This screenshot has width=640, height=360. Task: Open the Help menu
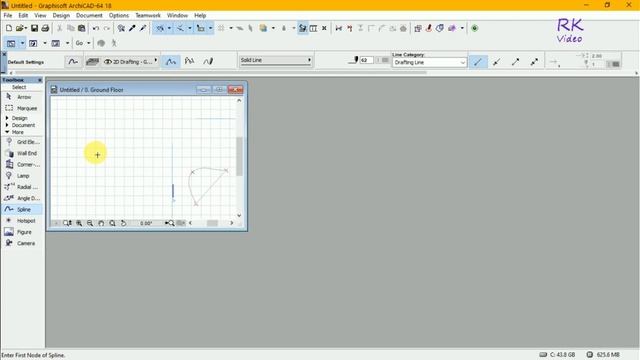(200, 16)
